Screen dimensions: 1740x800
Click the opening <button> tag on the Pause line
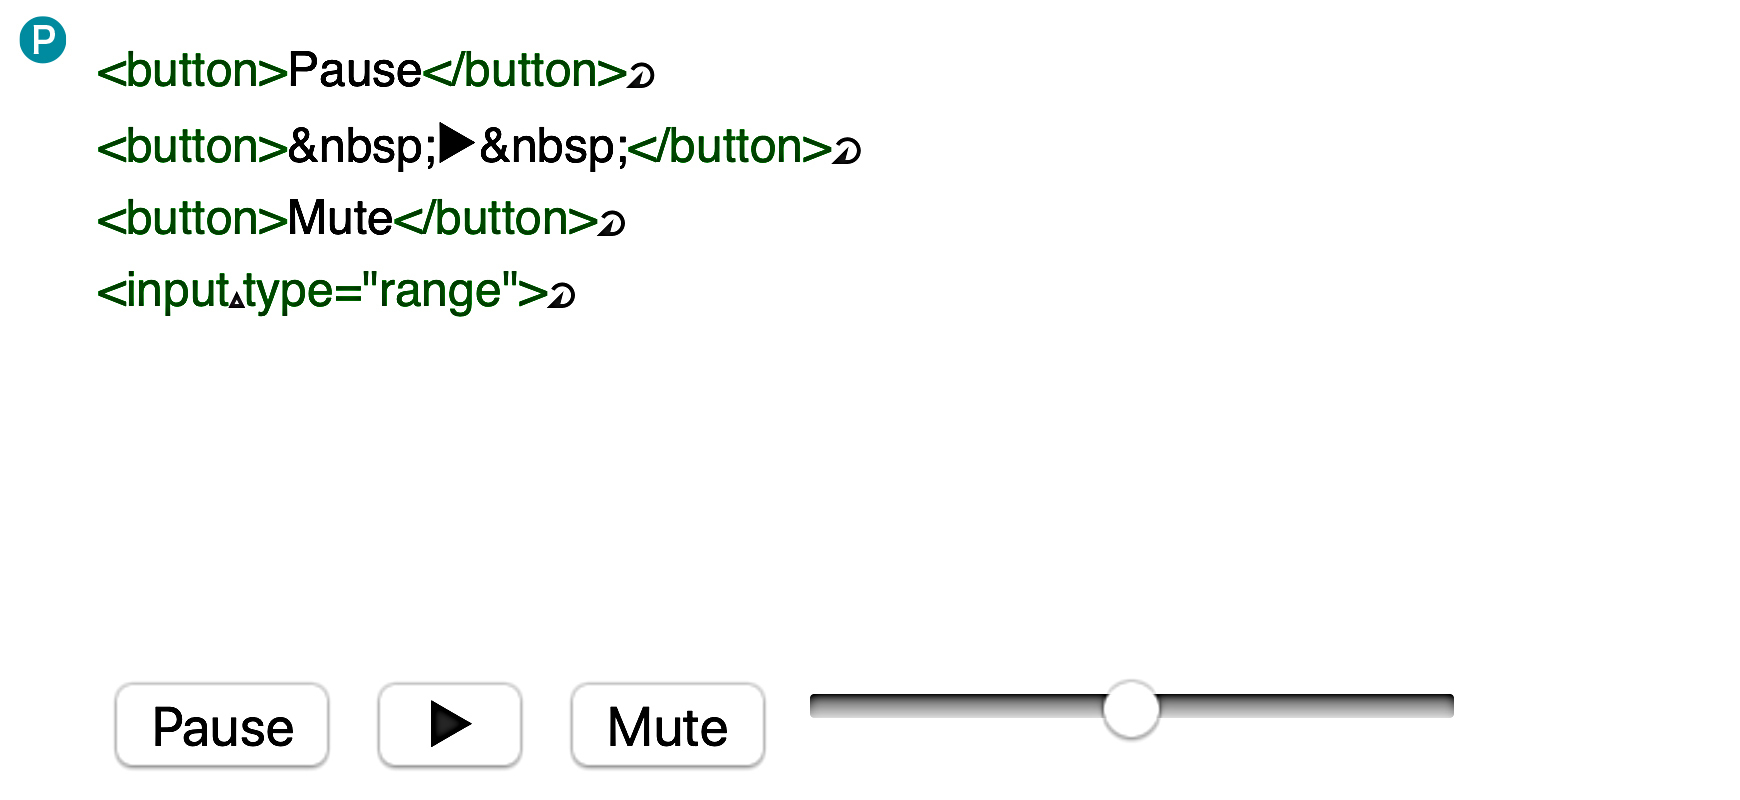[193, 71]
